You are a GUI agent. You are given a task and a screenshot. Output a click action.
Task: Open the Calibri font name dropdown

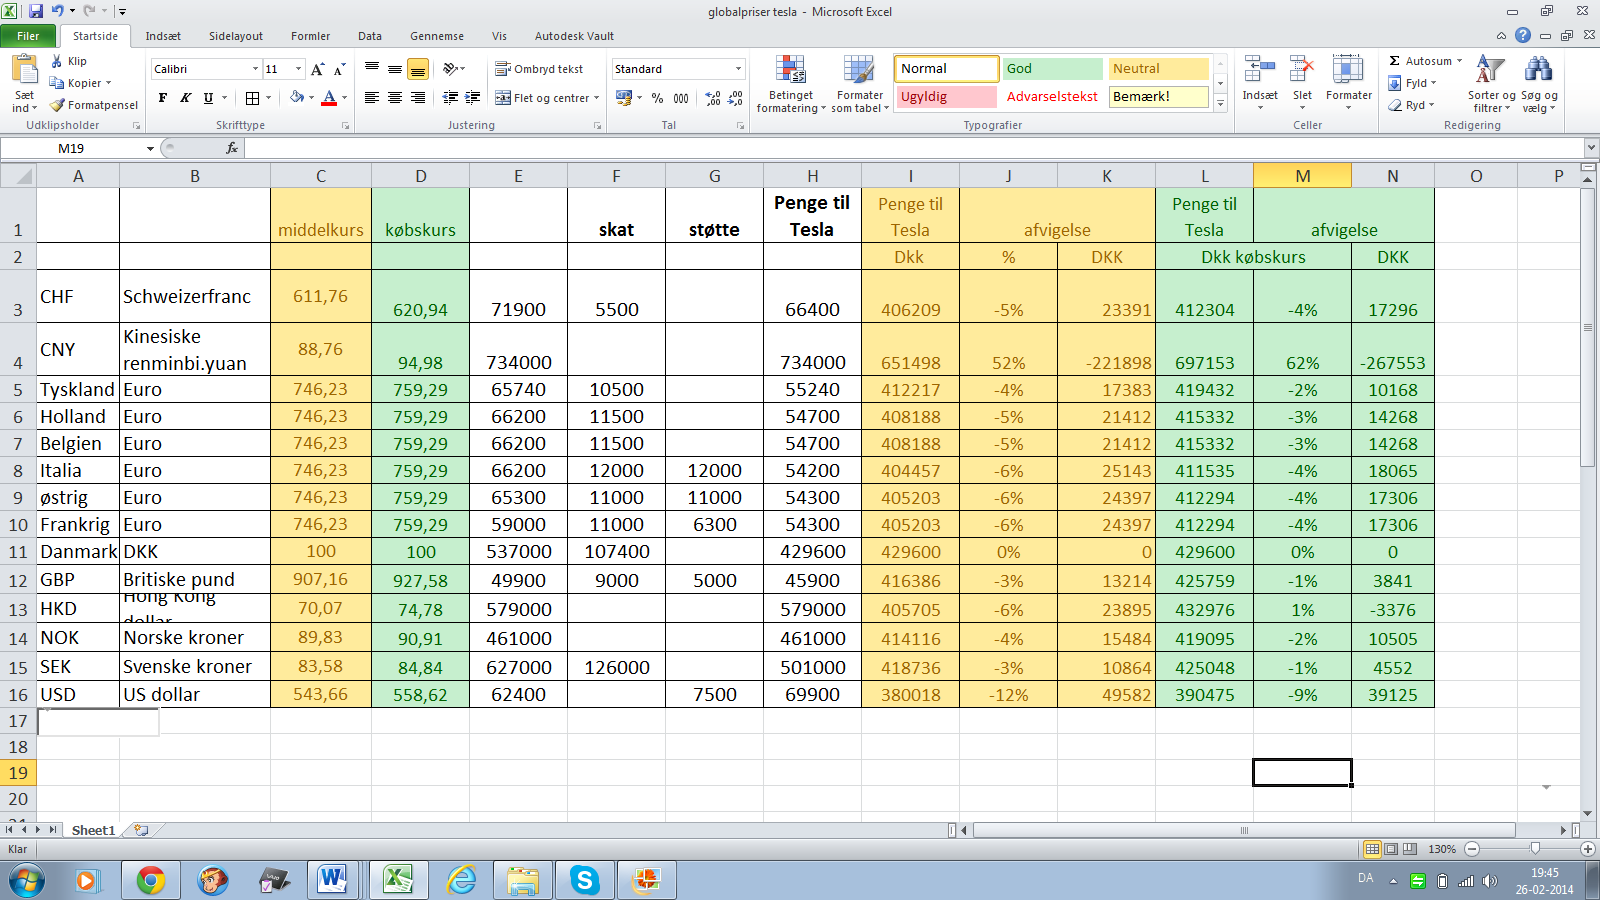(x=255, y=69)
